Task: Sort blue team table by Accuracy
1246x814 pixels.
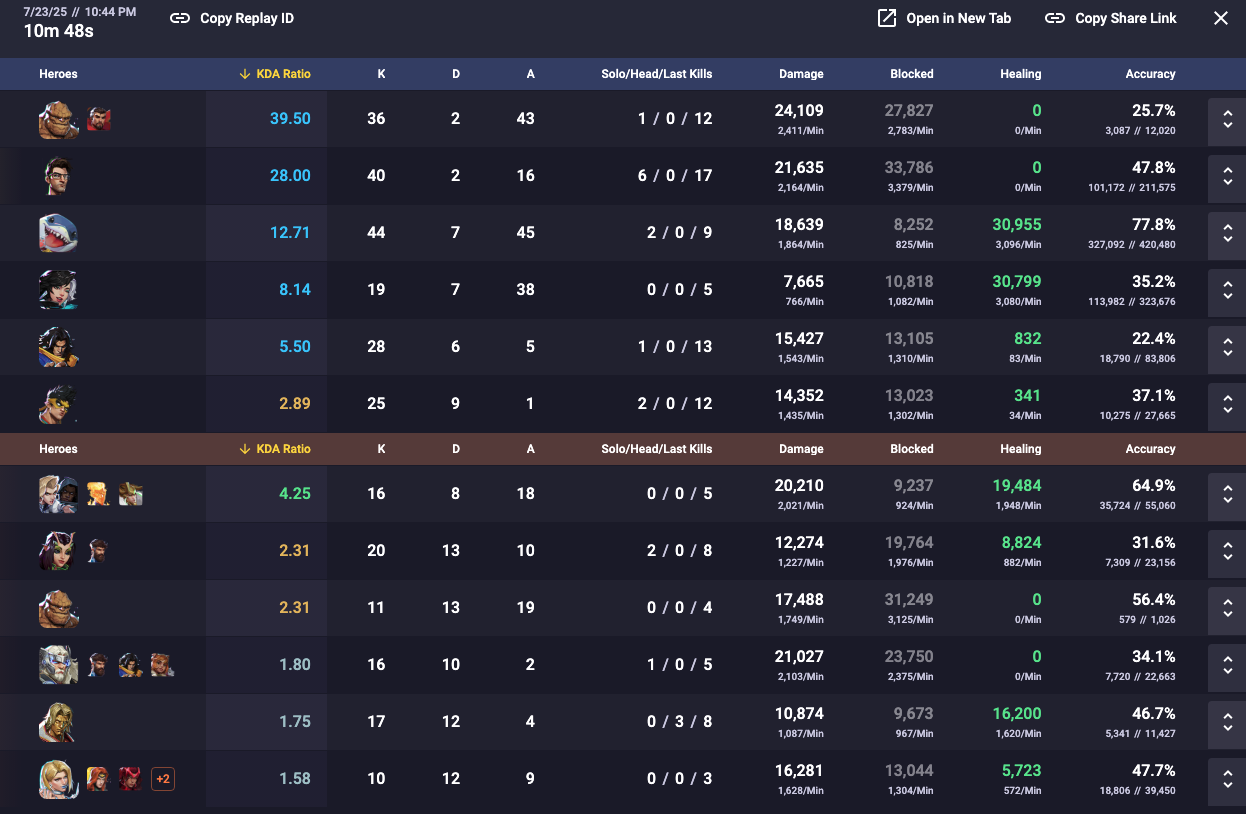Action: point(1150,74)
